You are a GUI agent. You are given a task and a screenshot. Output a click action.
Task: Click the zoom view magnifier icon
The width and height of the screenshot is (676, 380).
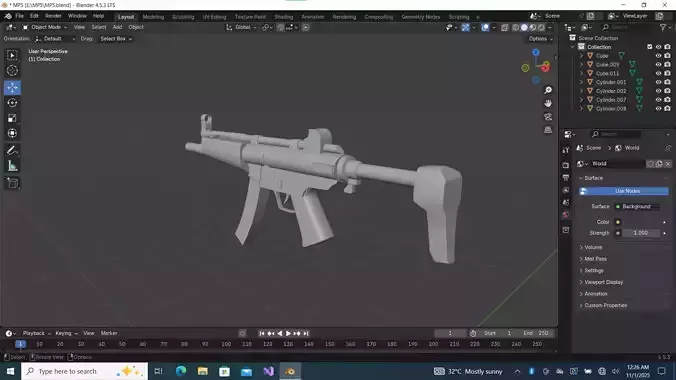(548, 90)
